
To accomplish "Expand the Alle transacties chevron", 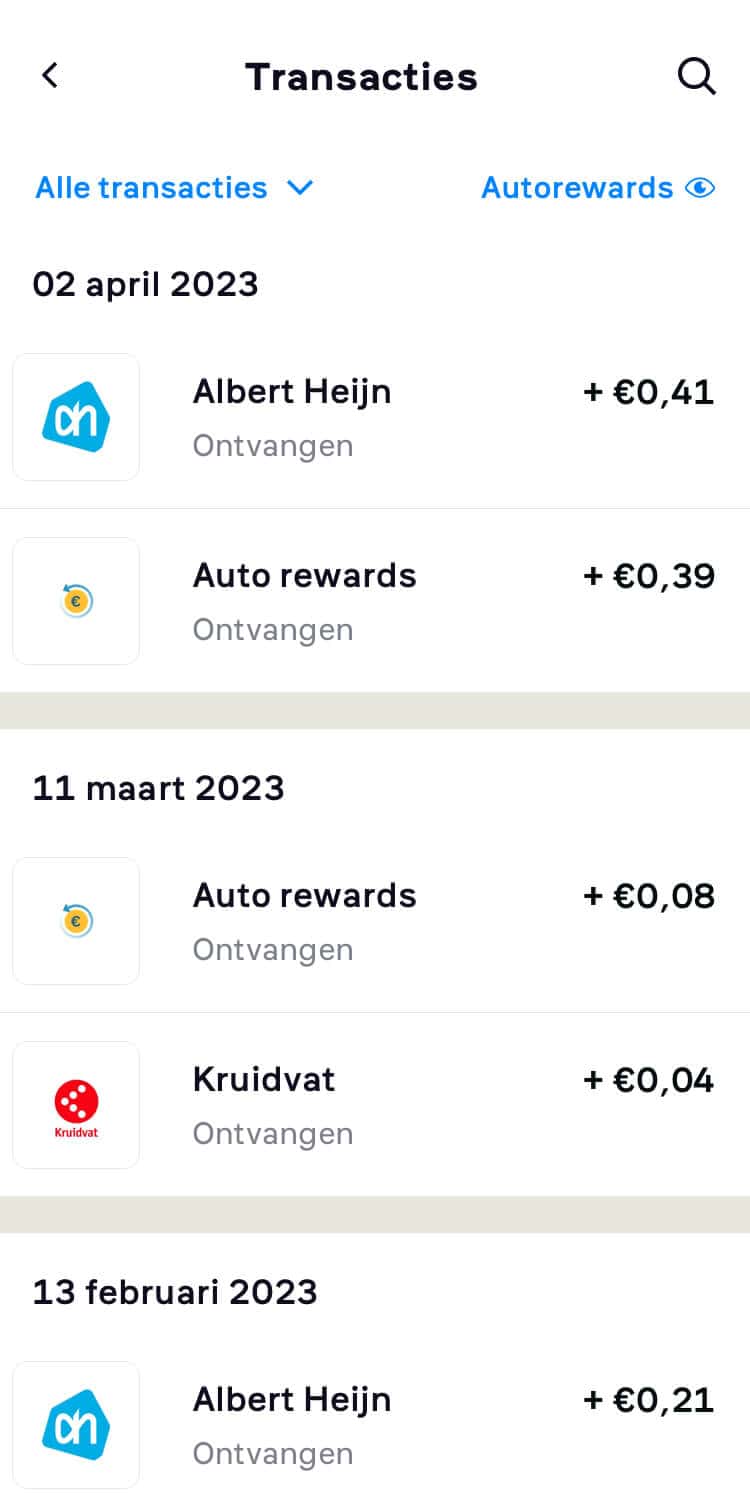I will coord(300,188).
